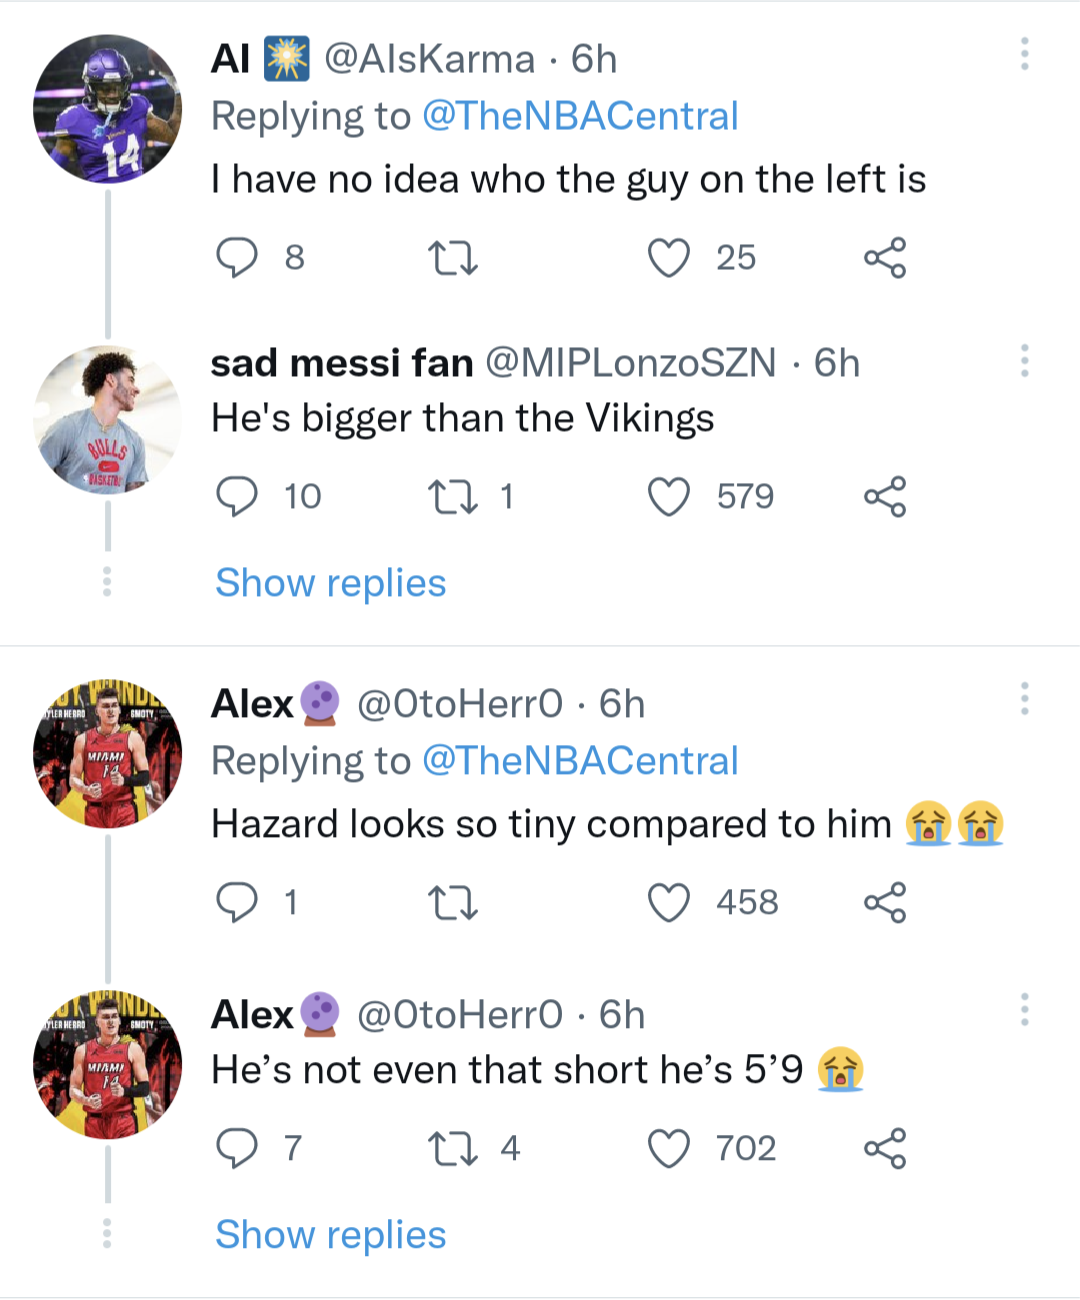Like the 'Hazard looks so tiny' tweet

(x=669, y=903)
